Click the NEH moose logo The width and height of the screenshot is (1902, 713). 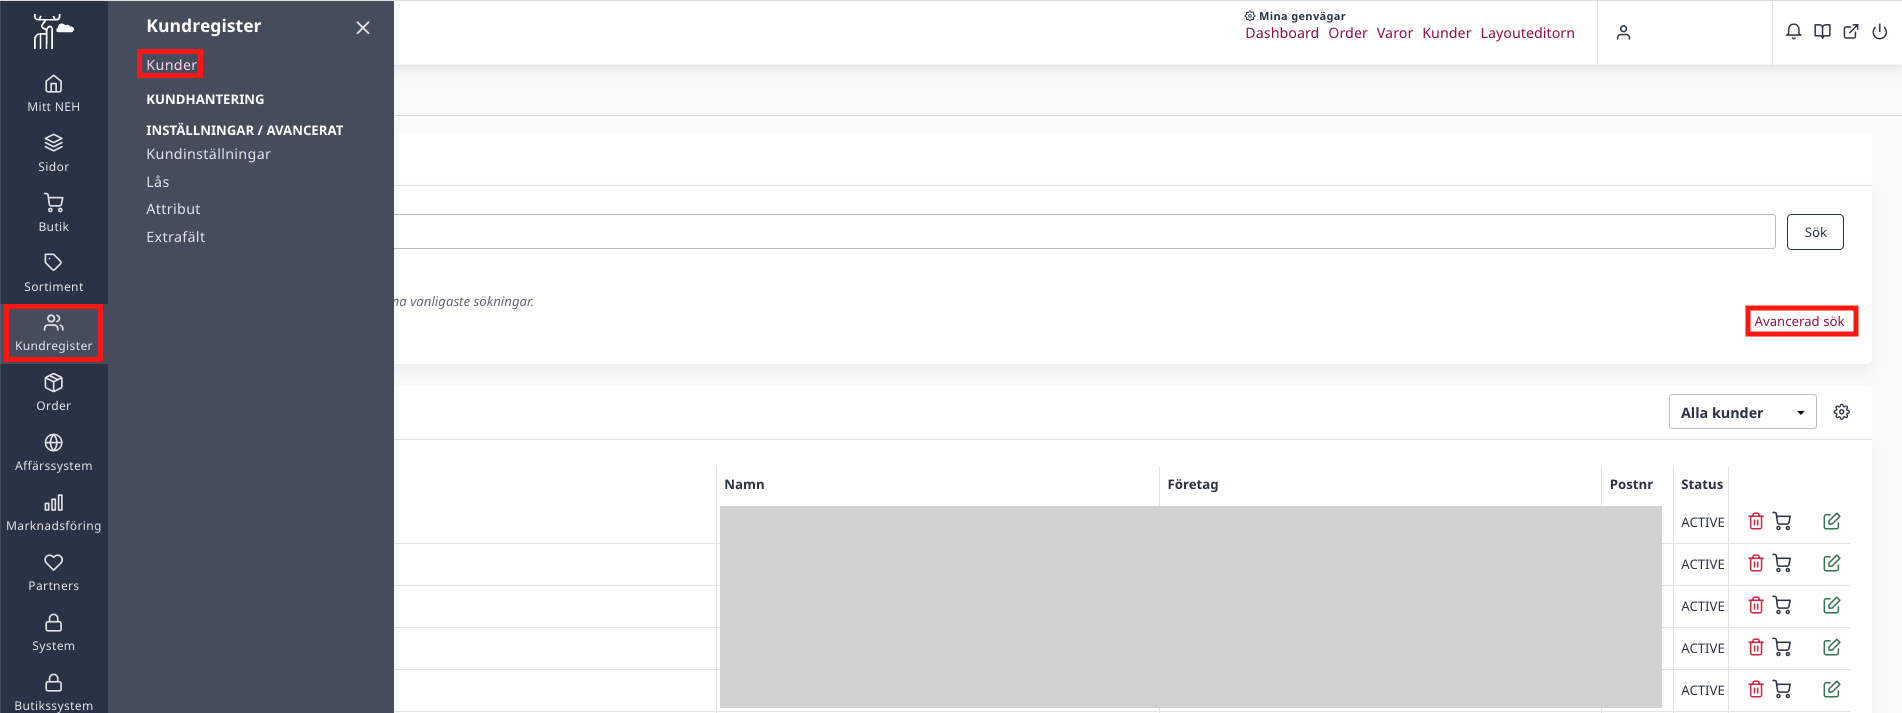click(x=52, y=32)
